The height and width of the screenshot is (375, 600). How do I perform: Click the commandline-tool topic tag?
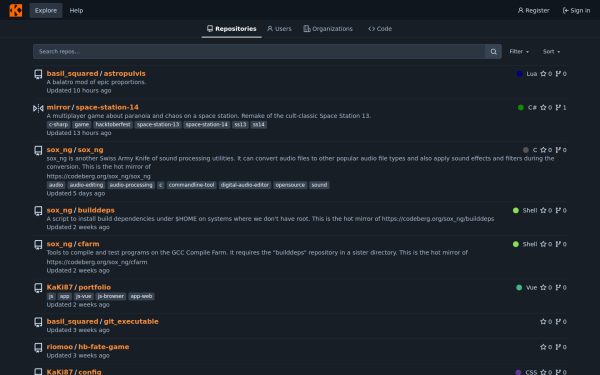(x=191, y=185)
